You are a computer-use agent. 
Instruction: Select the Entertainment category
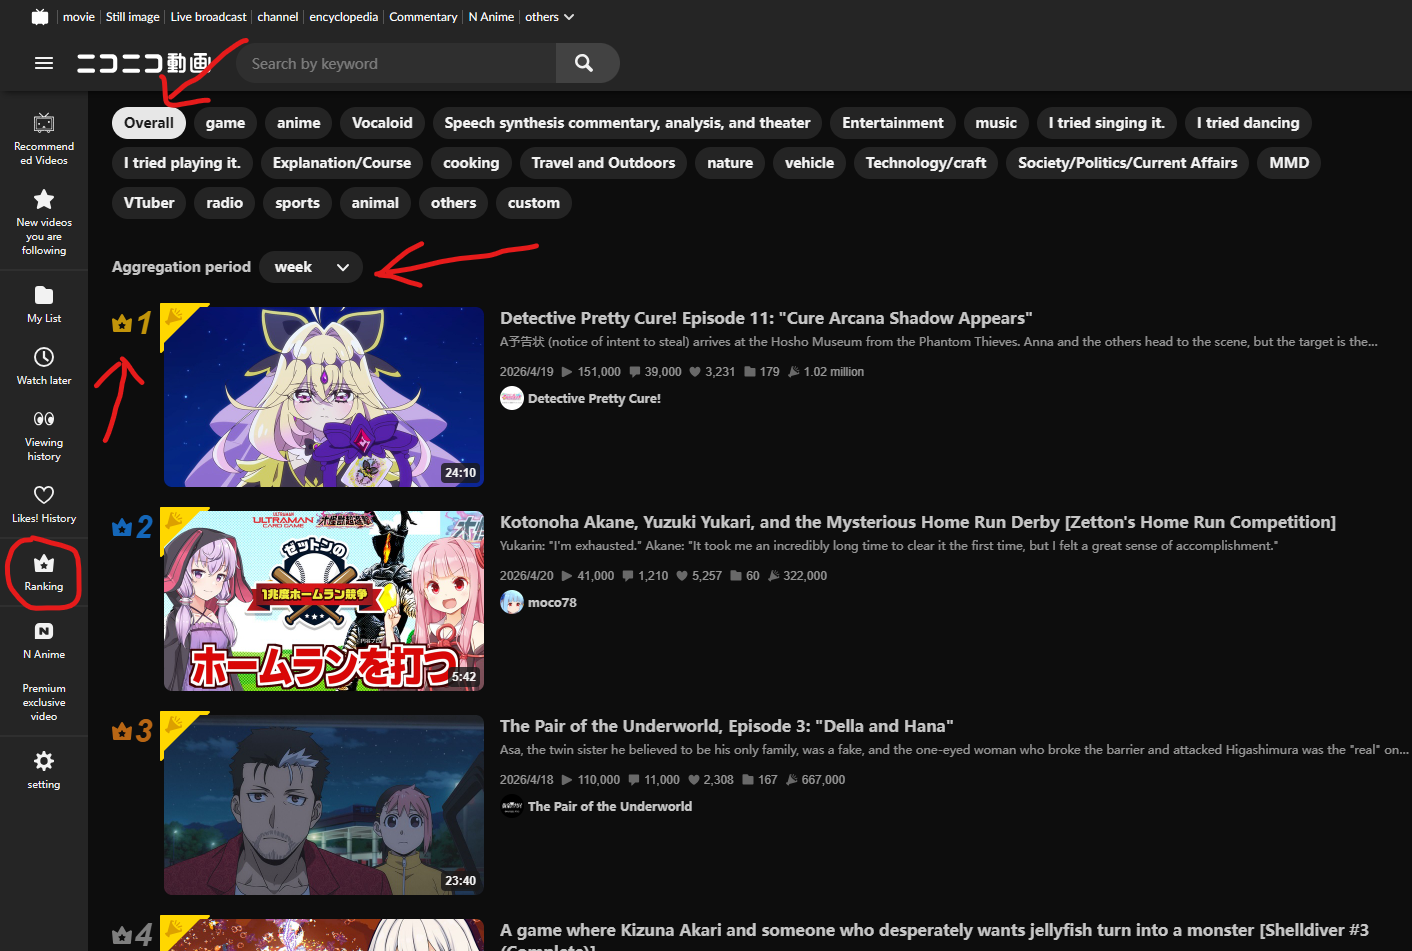[893, 123]
